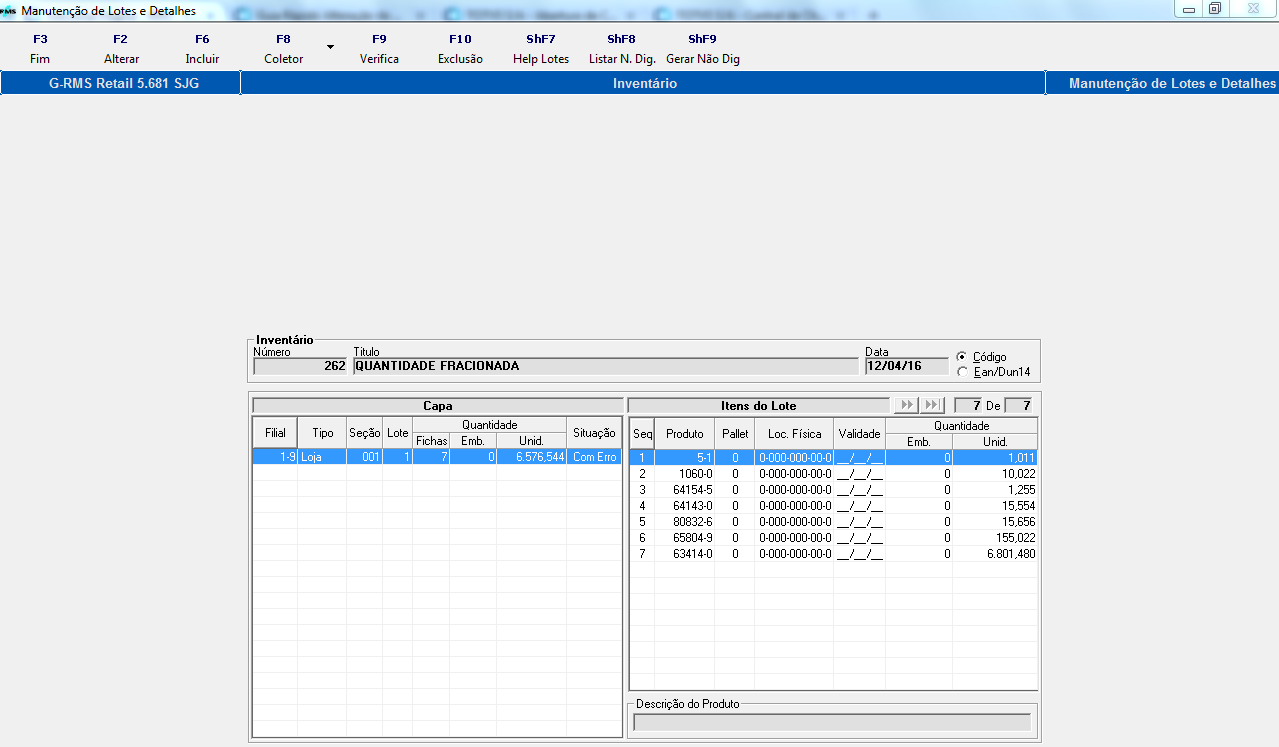Click the F9 Verifica toolbar button
This screenshot has width=1279, height=747.
coord(379,49)
